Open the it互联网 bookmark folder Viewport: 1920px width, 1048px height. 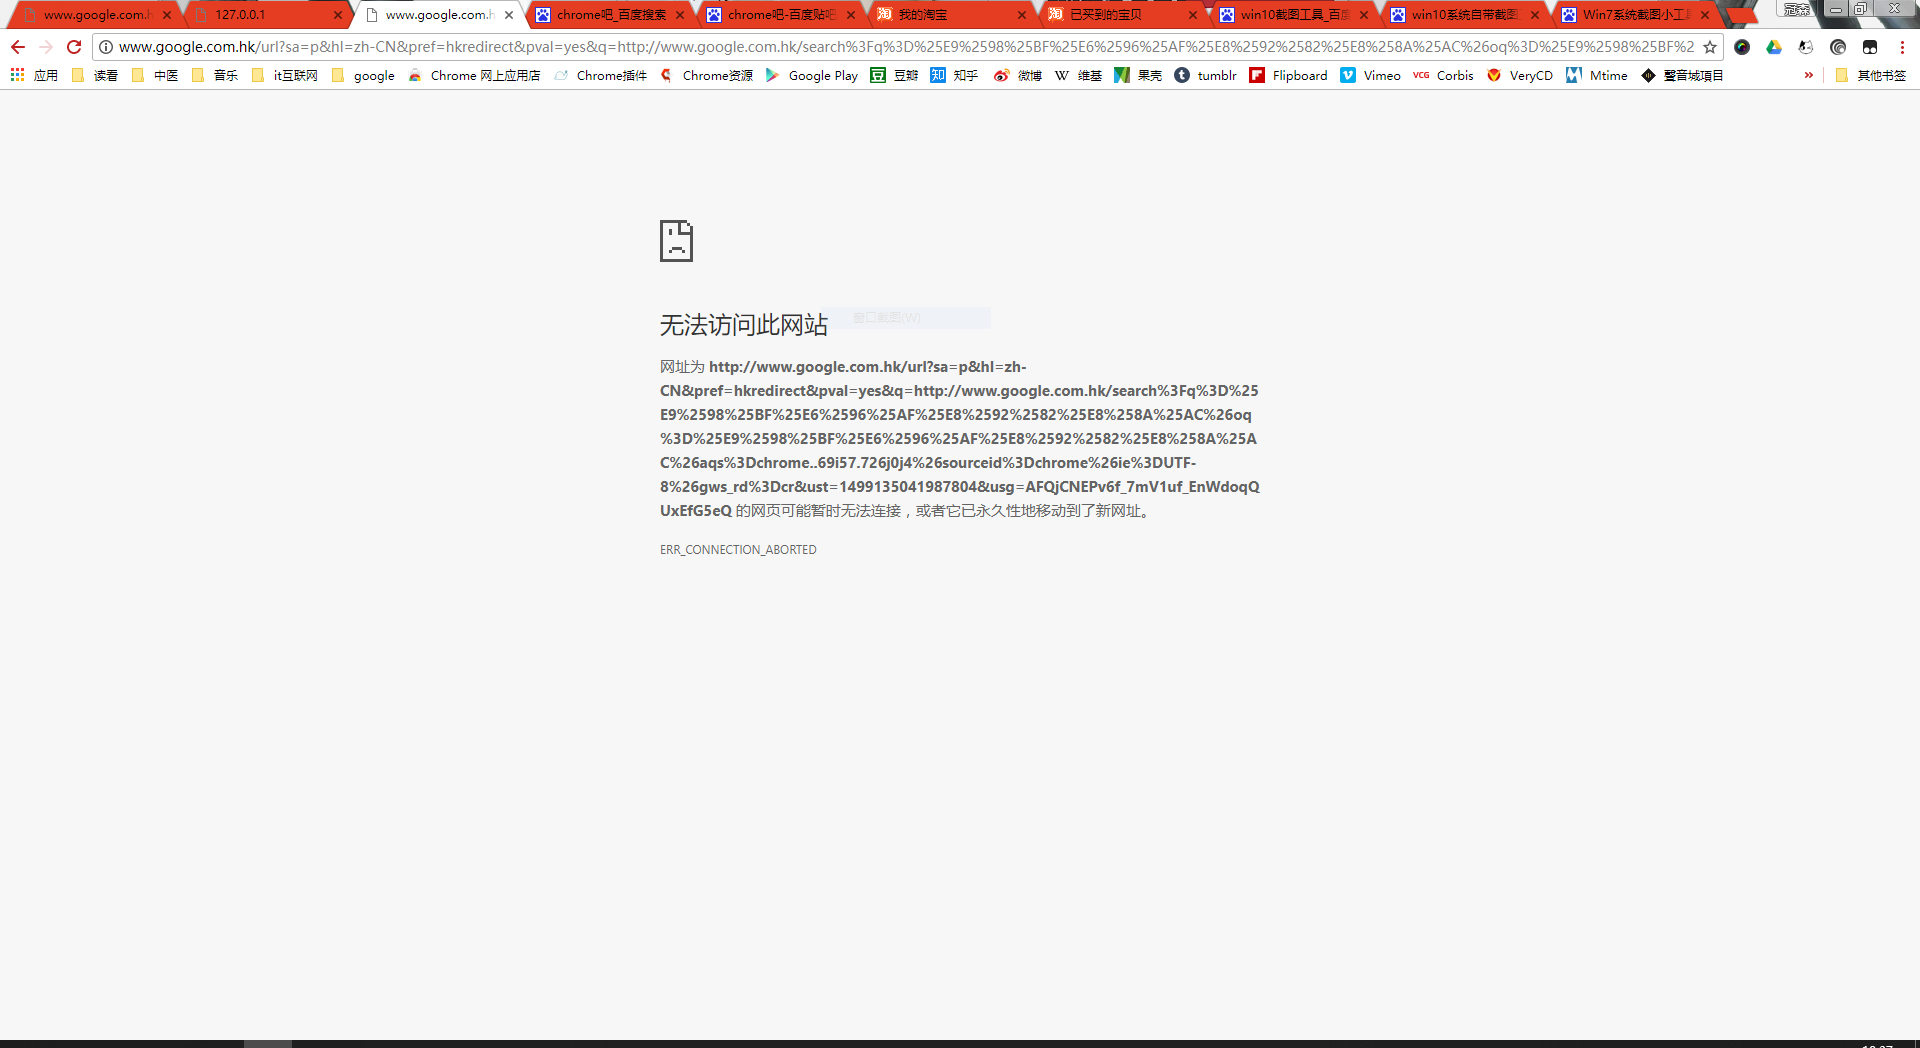coord(285,75)
